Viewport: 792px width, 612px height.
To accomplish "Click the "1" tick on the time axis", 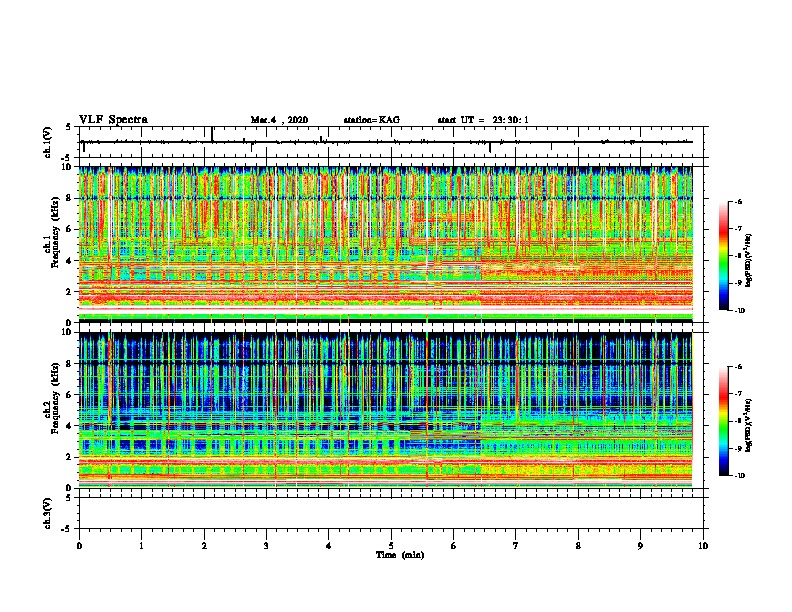I will point(141,546).
